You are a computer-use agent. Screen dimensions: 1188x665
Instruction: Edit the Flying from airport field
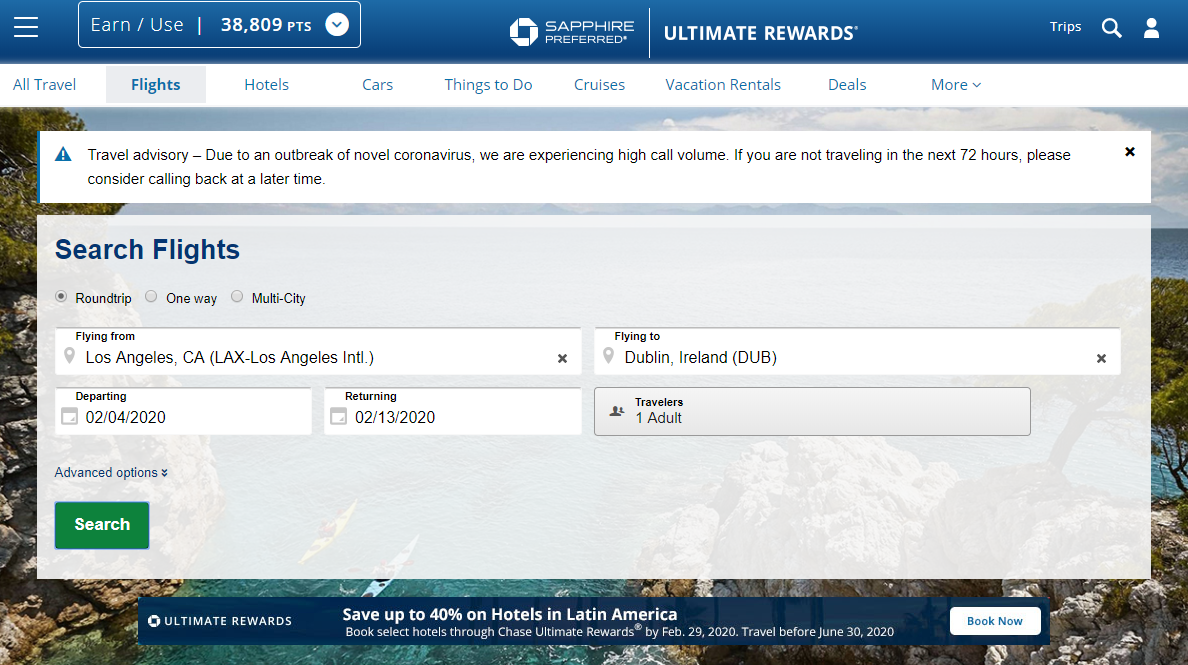318,351
